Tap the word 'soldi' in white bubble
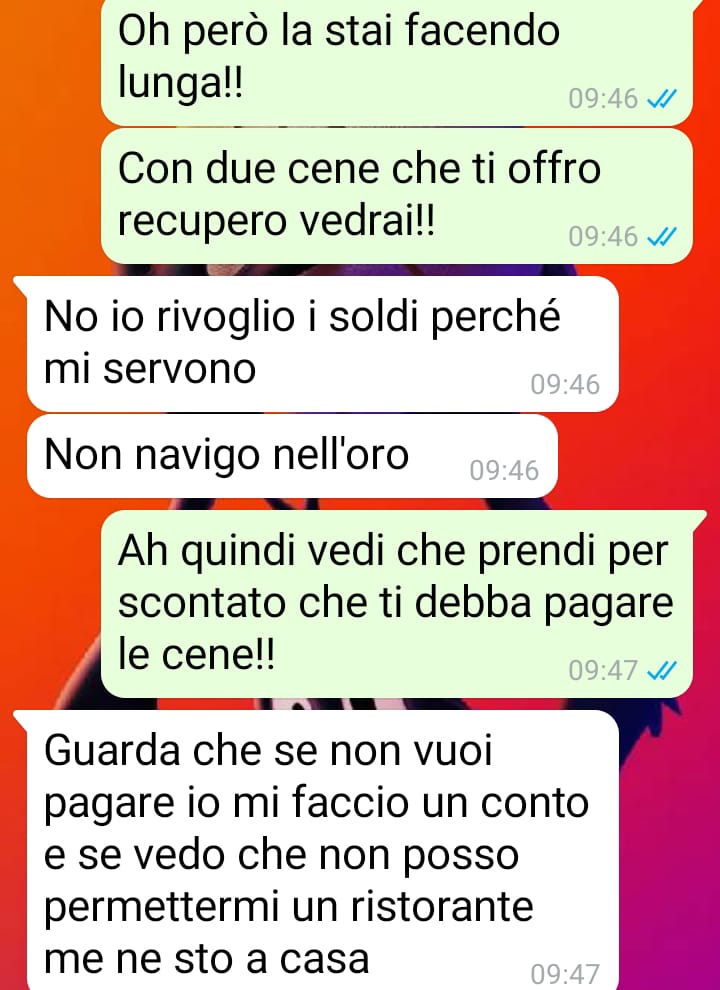This screenshot has height=990, width=720. click(375, 316)
